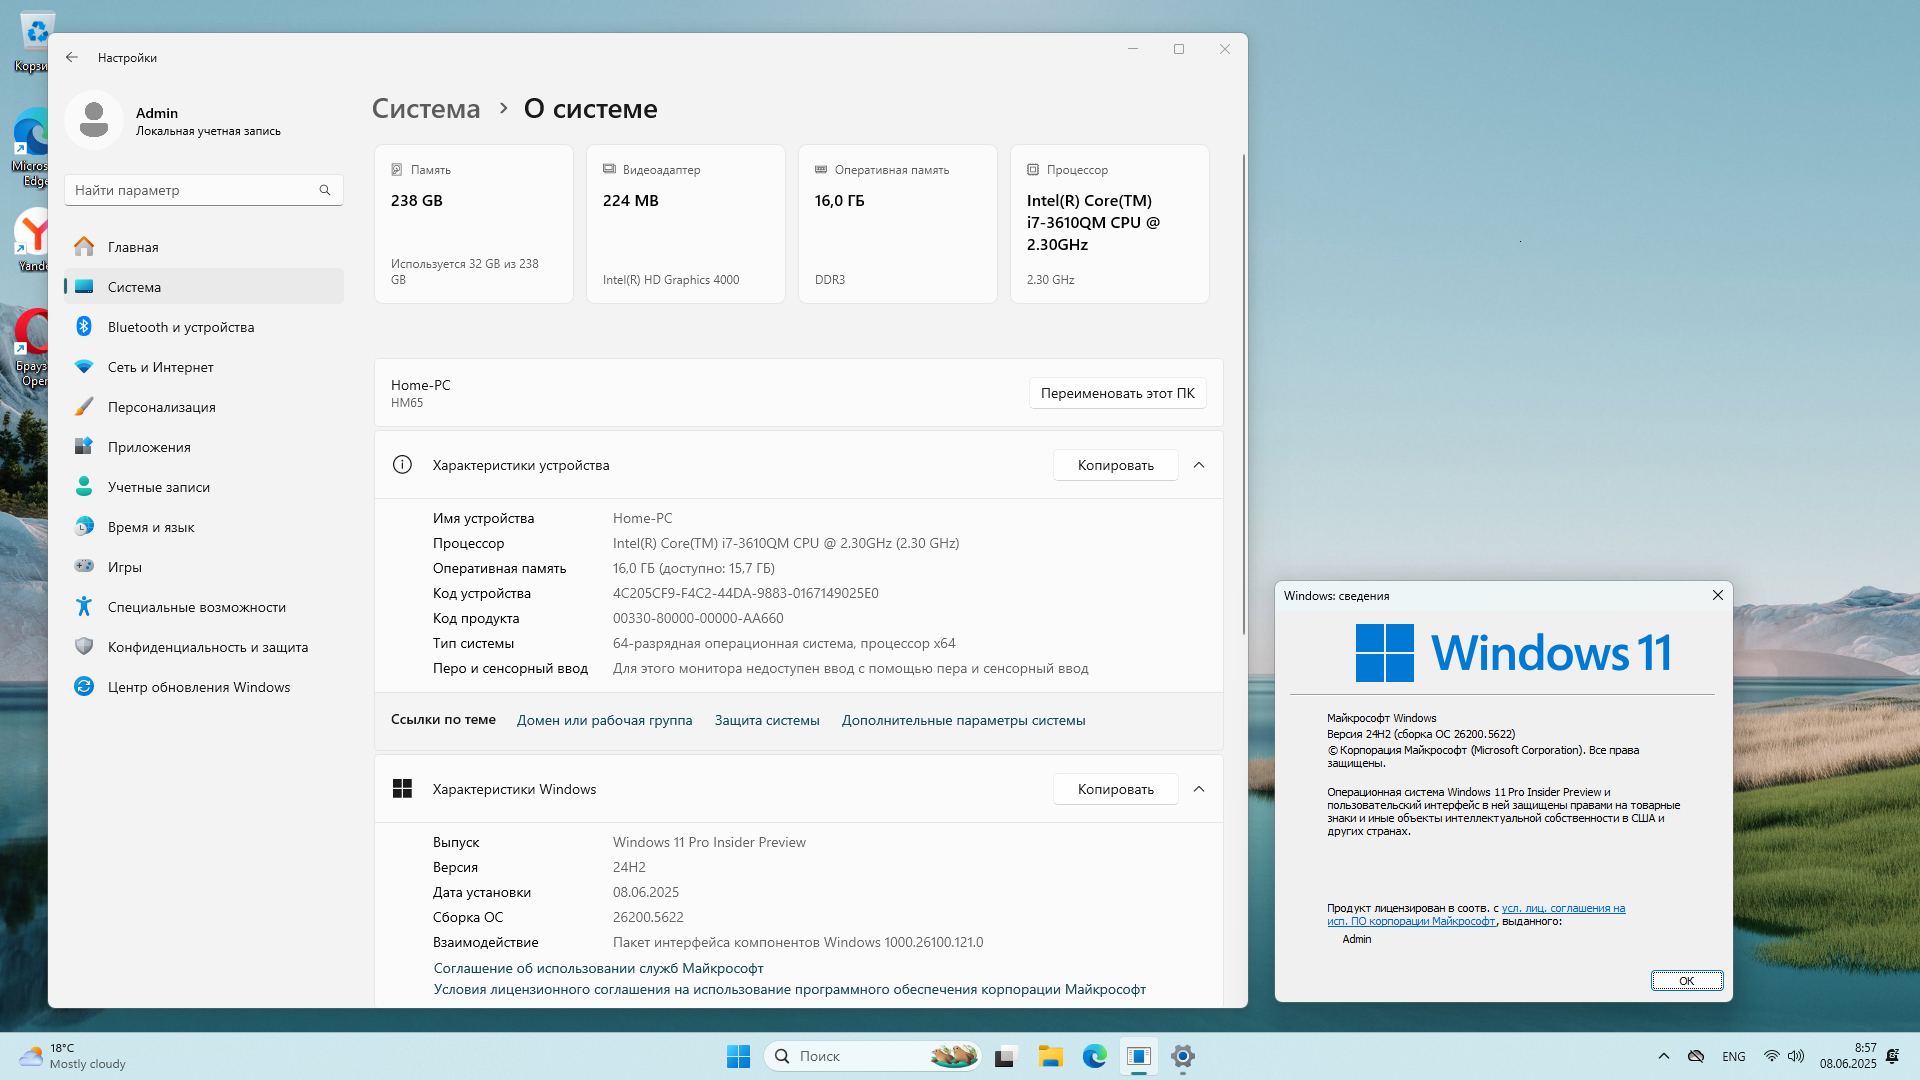Click the search magnifier in Settings search box
This screenshot has height=1080, width=1920.
325,190
